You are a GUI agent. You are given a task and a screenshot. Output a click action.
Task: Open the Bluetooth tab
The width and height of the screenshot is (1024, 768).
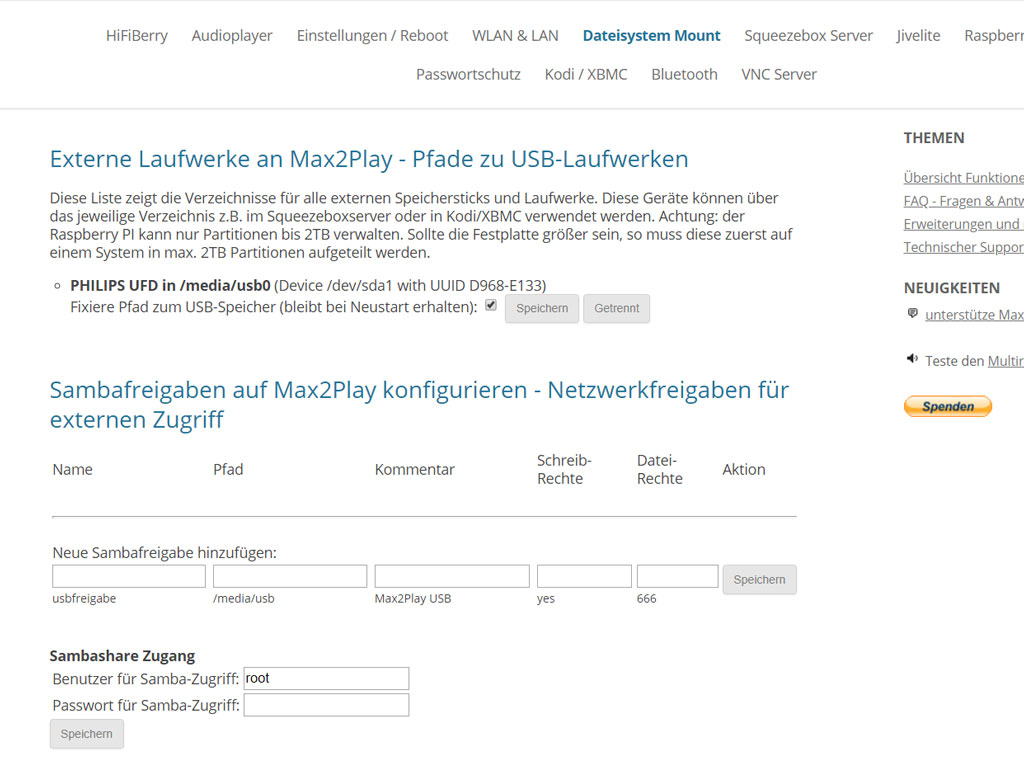pos(684,74)
